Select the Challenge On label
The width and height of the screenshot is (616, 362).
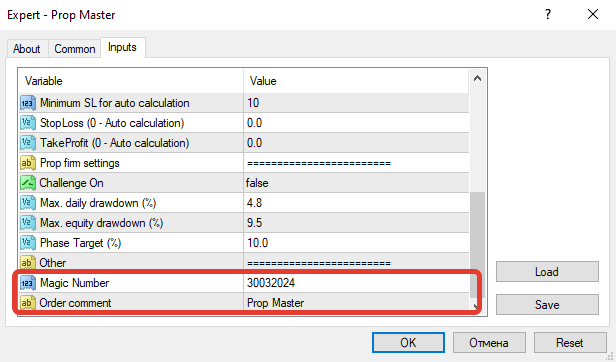(72, 183)
